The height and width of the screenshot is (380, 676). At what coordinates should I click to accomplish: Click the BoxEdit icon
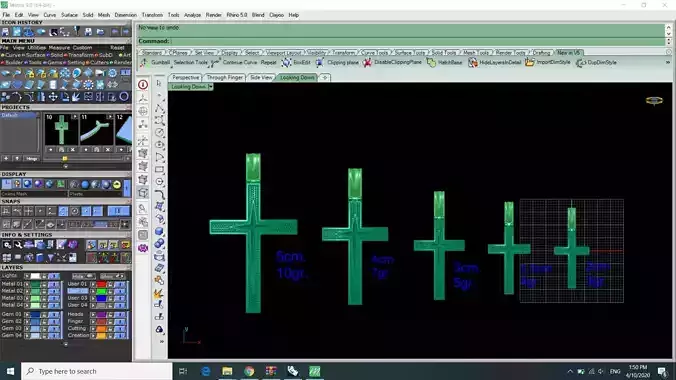tap(286, 63)
